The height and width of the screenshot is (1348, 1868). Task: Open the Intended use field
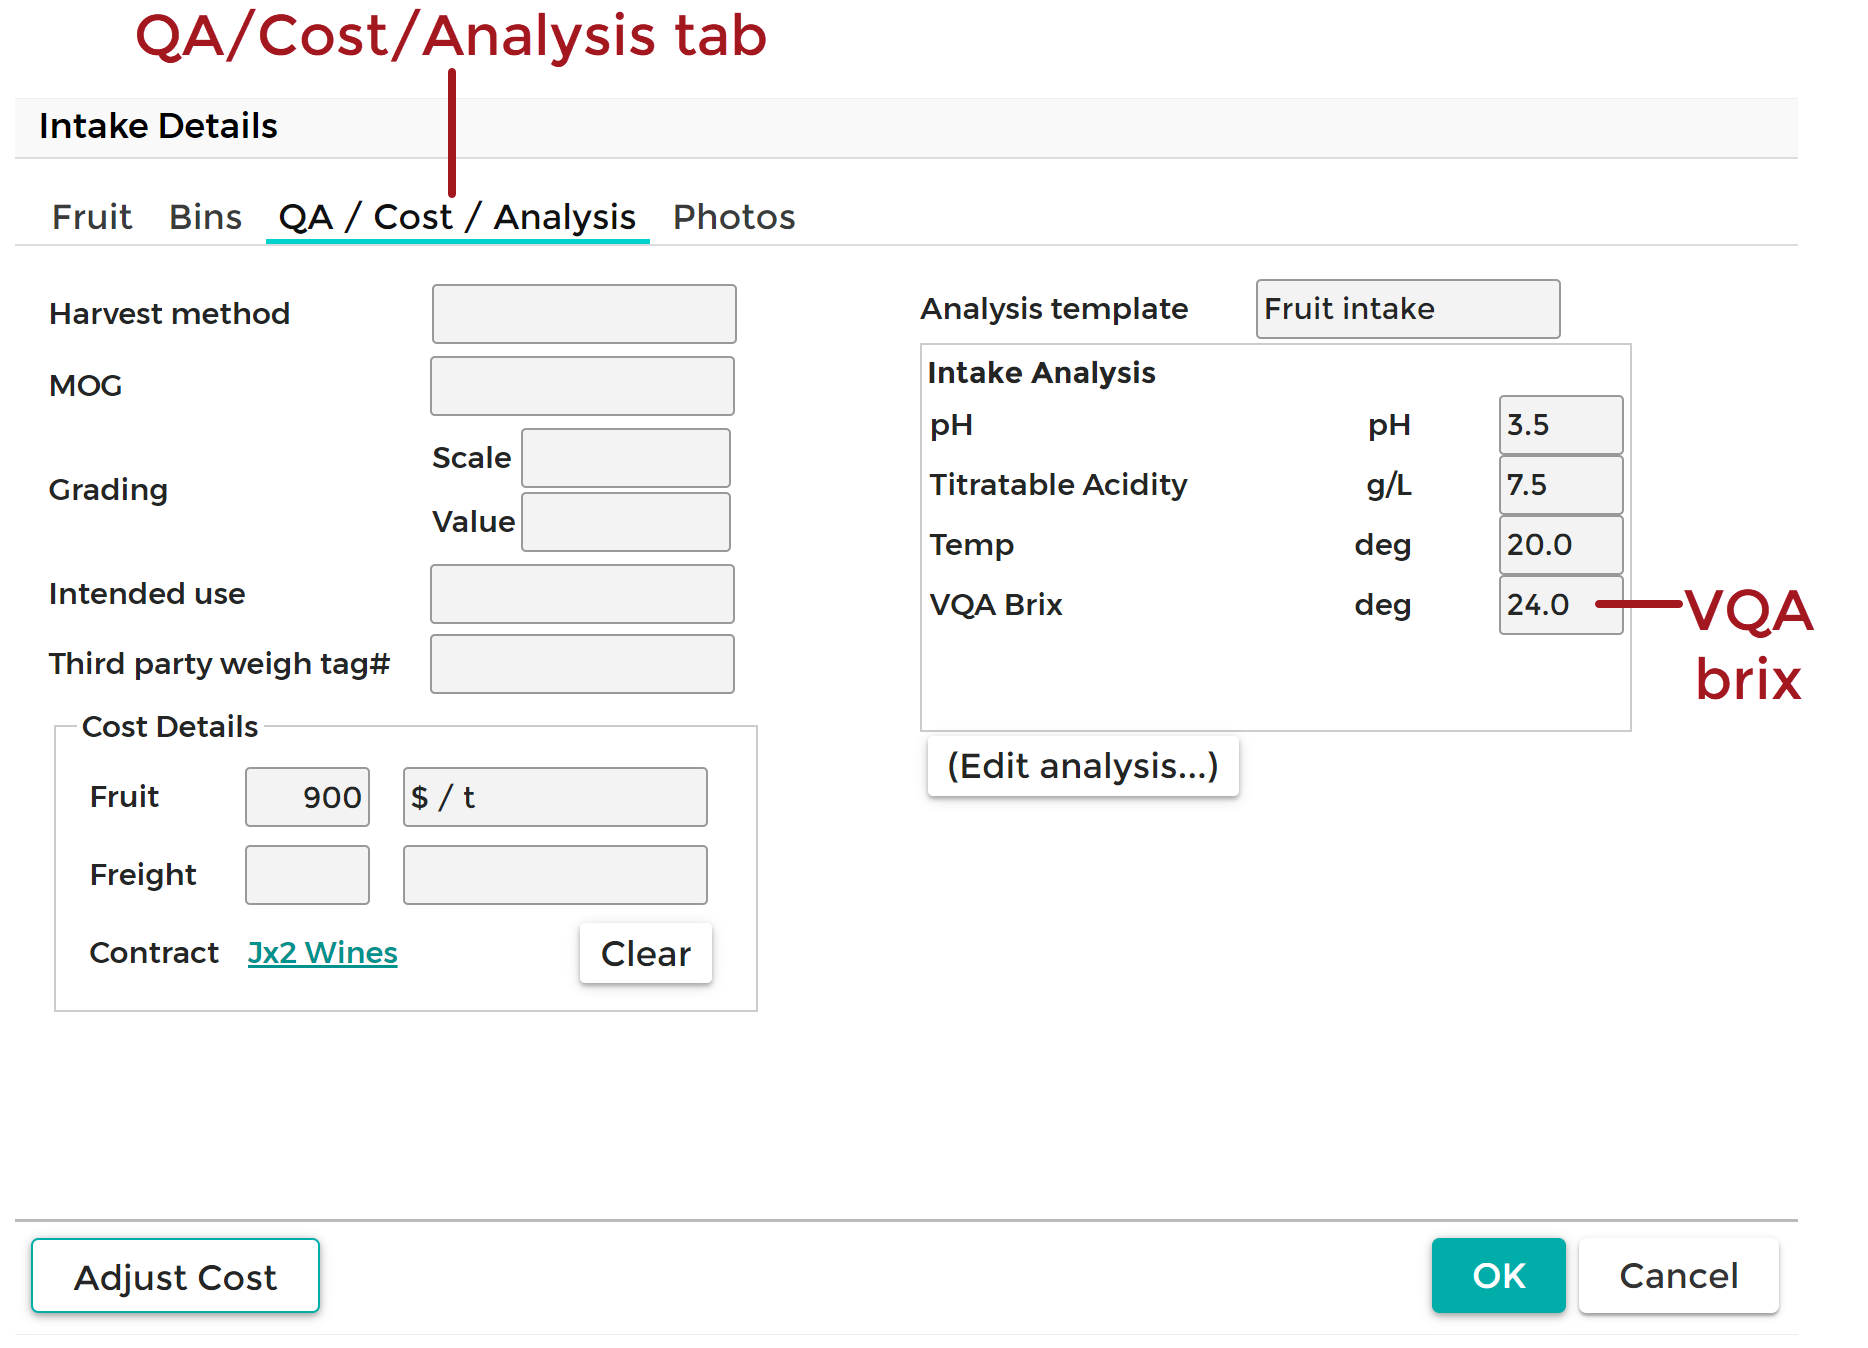pyautogui.click(x=582, y=594)
